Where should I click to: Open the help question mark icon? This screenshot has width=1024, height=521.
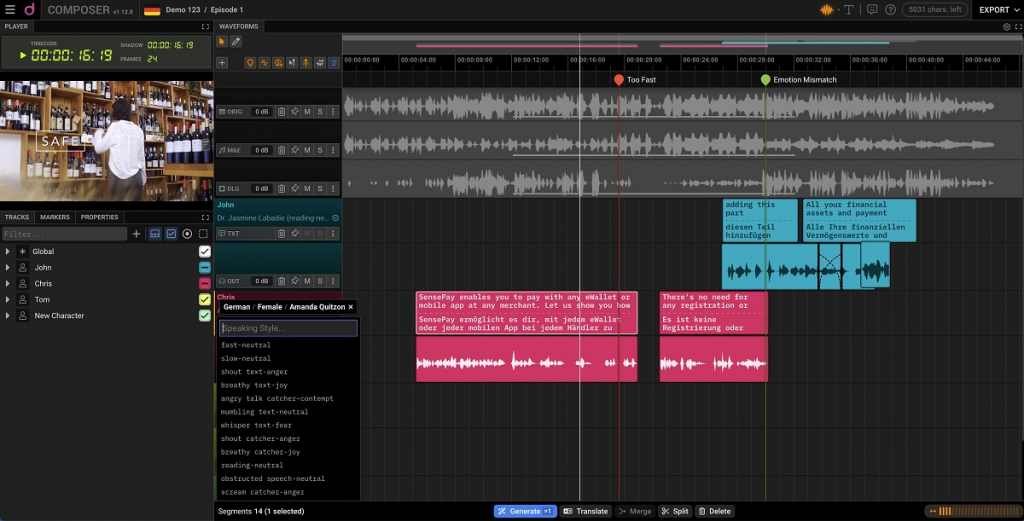(890, 10)
